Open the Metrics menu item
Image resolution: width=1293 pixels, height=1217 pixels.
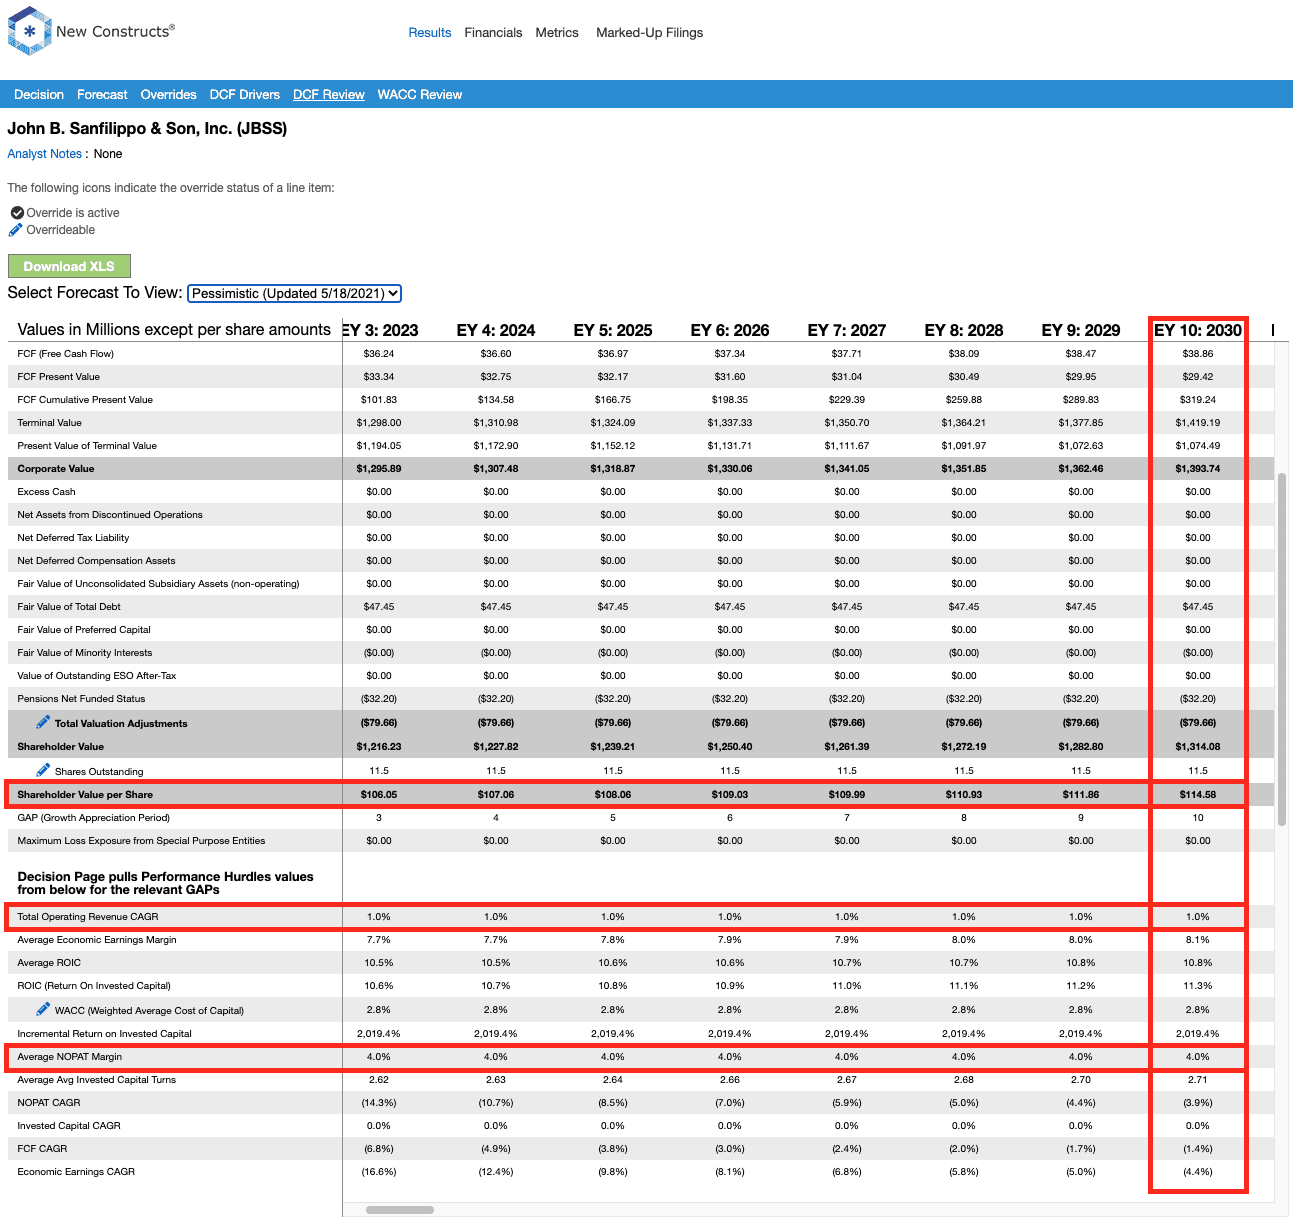(557, 33)
